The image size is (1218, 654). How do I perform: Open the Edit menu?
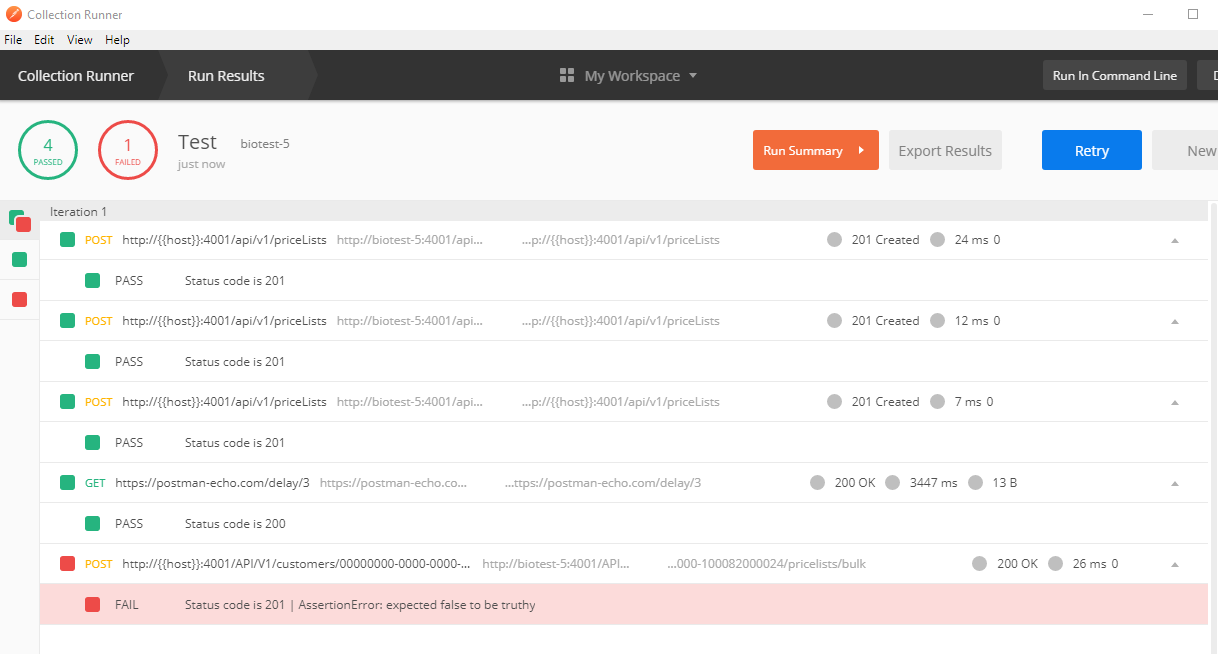[44, 40]
